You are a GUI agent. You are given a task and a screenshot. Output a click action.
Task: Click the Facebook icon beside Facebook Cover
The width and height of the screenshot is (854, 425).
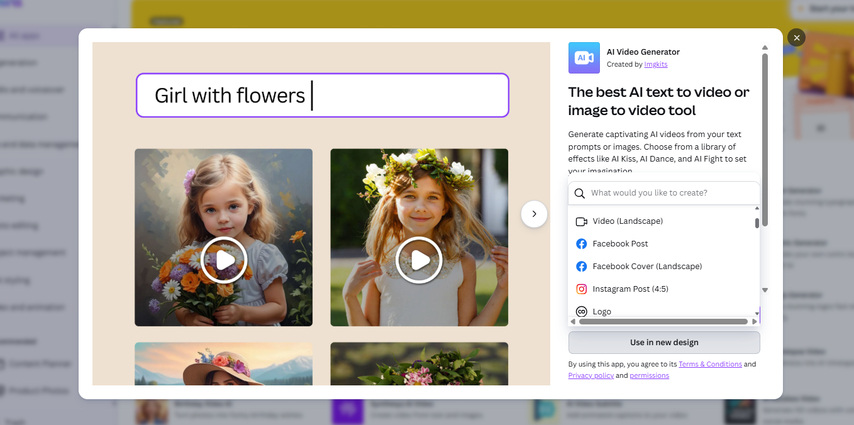581,266
